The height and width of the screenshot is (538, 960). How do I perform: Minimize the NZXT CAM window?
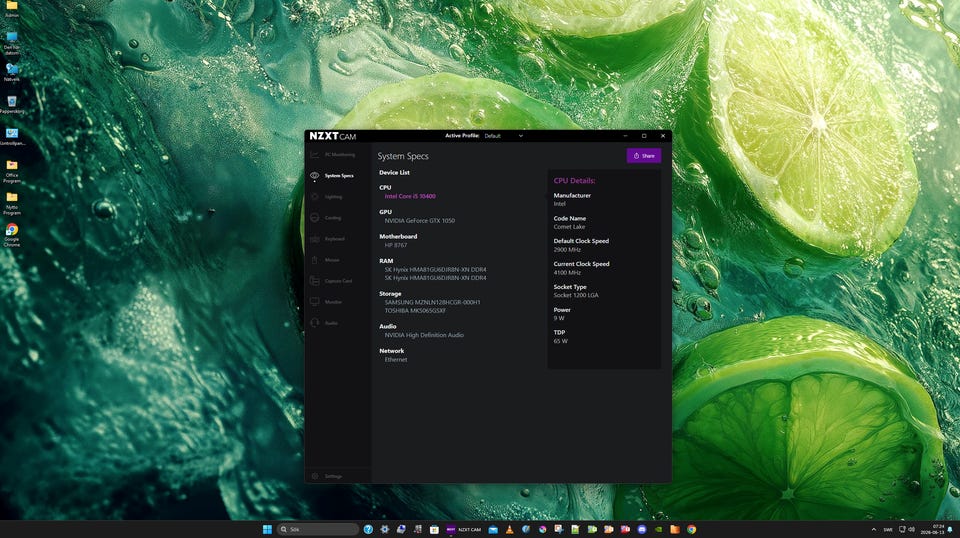[625, 136]
